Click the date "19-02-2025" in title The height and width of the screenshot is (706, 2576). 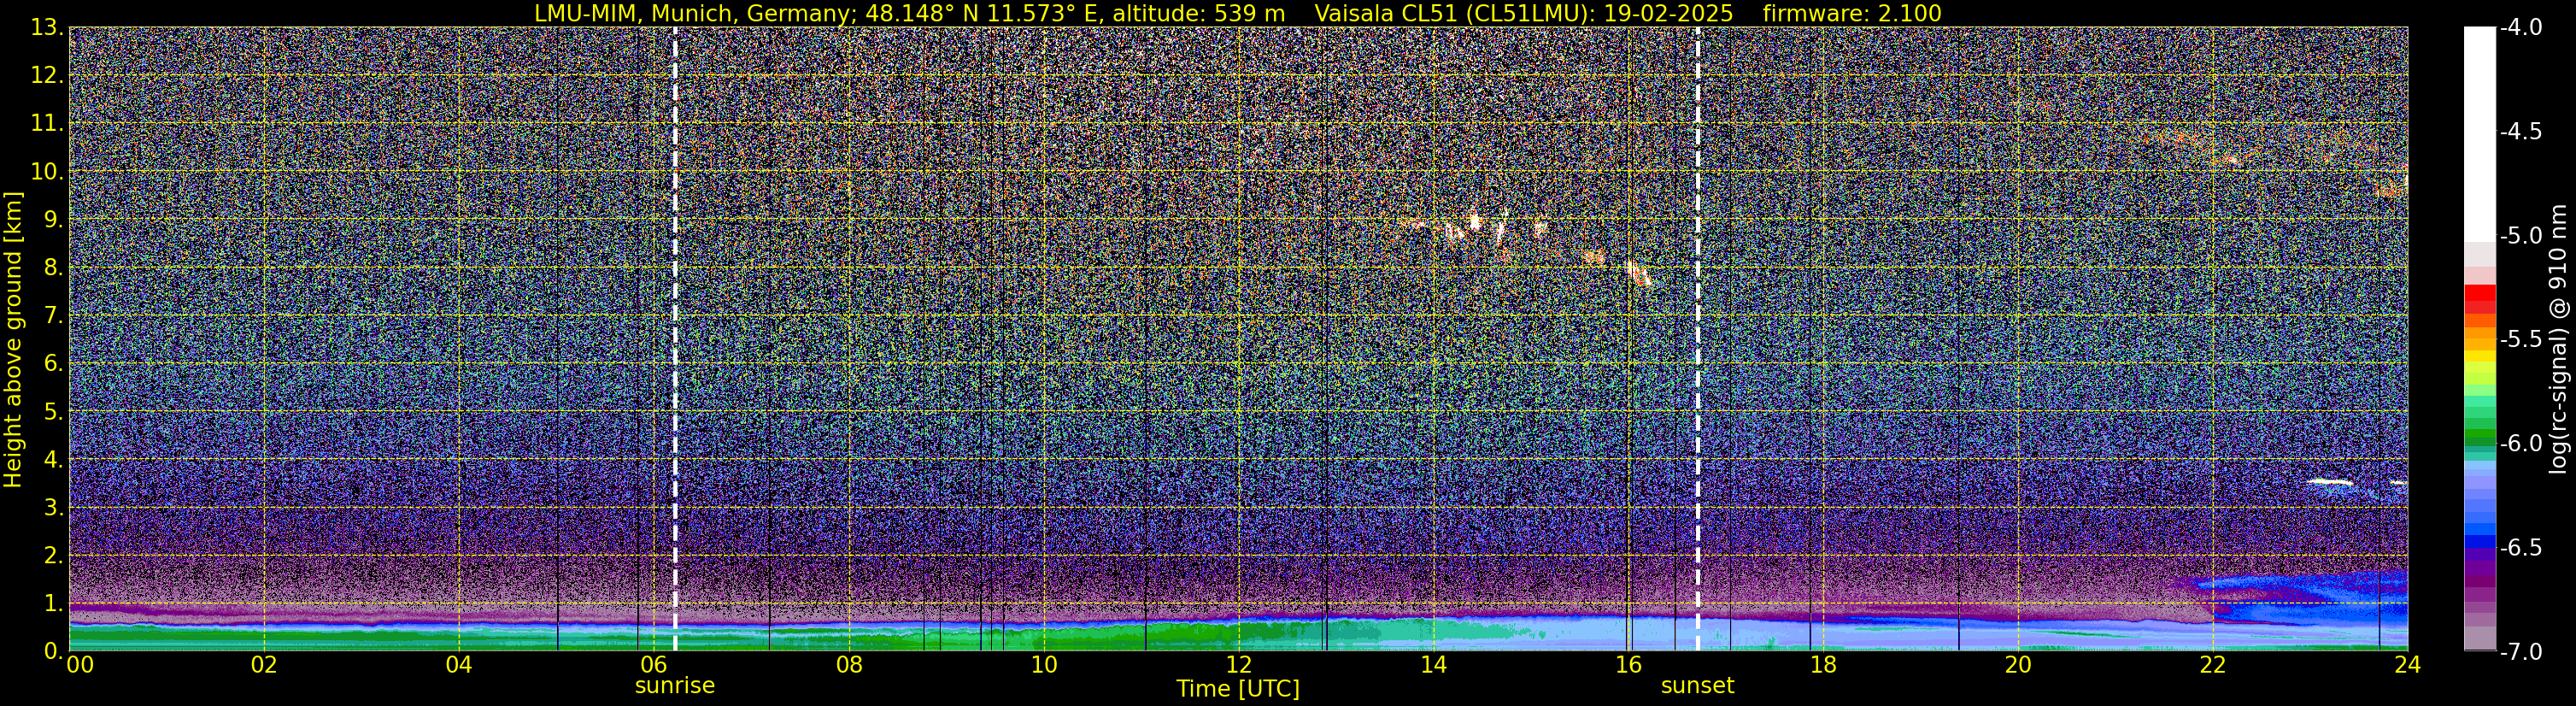[1667, 13]
